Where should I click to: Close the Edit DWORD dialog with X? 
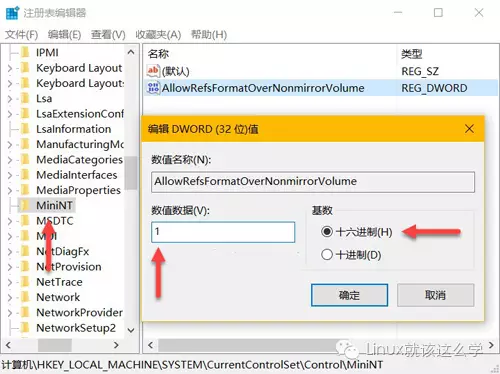[x=469, y=129]
